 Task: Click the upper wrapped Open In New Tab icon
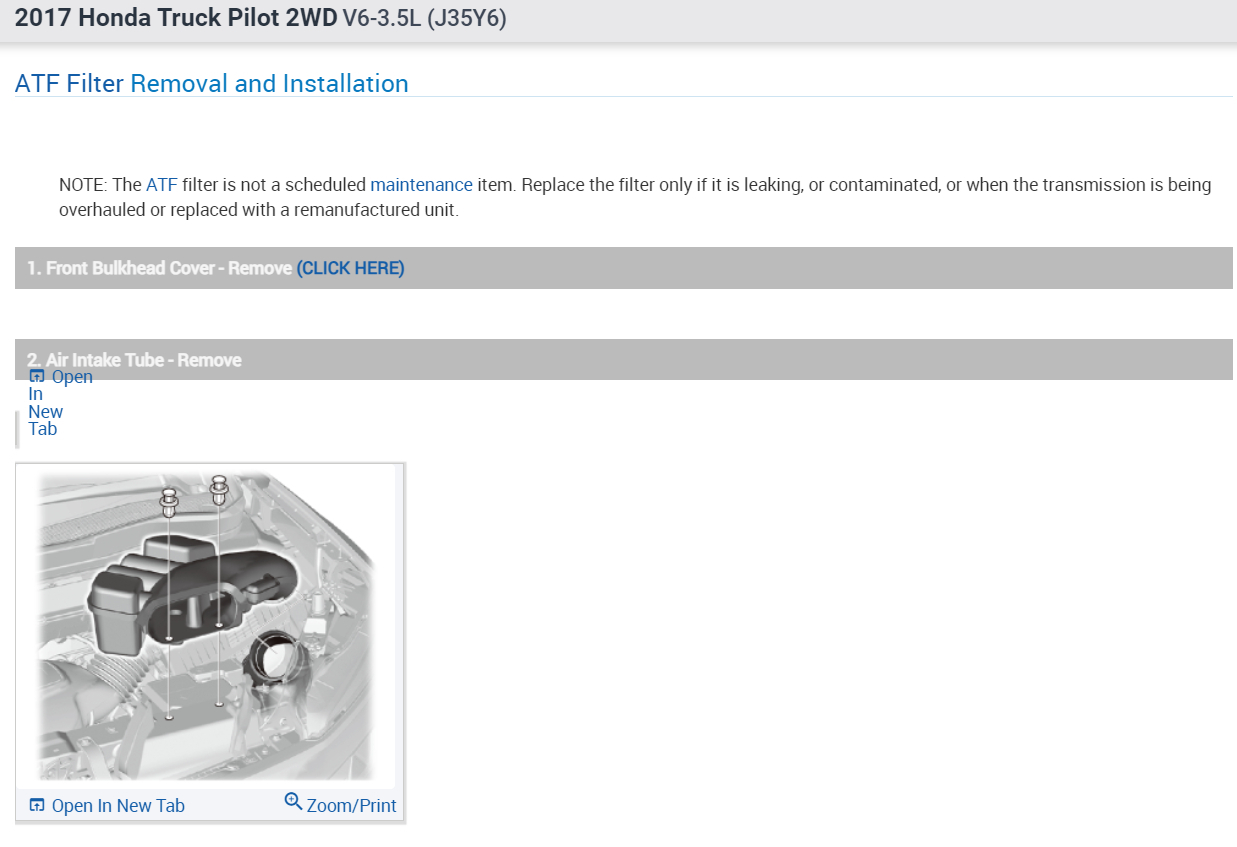pyautogui.click(x=37, y=377)
